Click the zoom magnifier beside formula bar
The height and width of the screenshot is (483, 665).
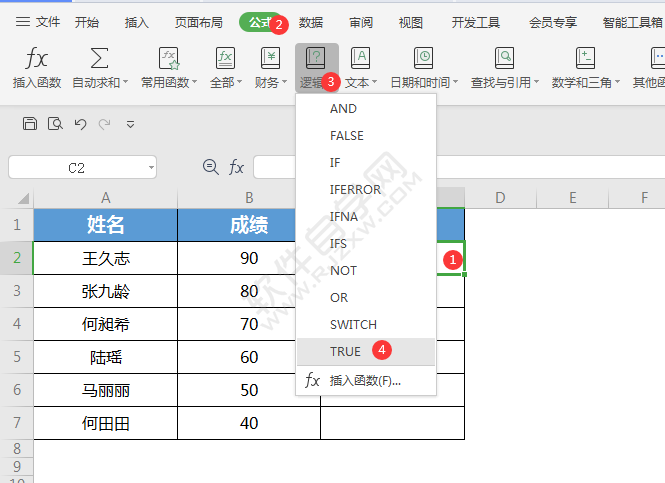[x=210, y=167]
